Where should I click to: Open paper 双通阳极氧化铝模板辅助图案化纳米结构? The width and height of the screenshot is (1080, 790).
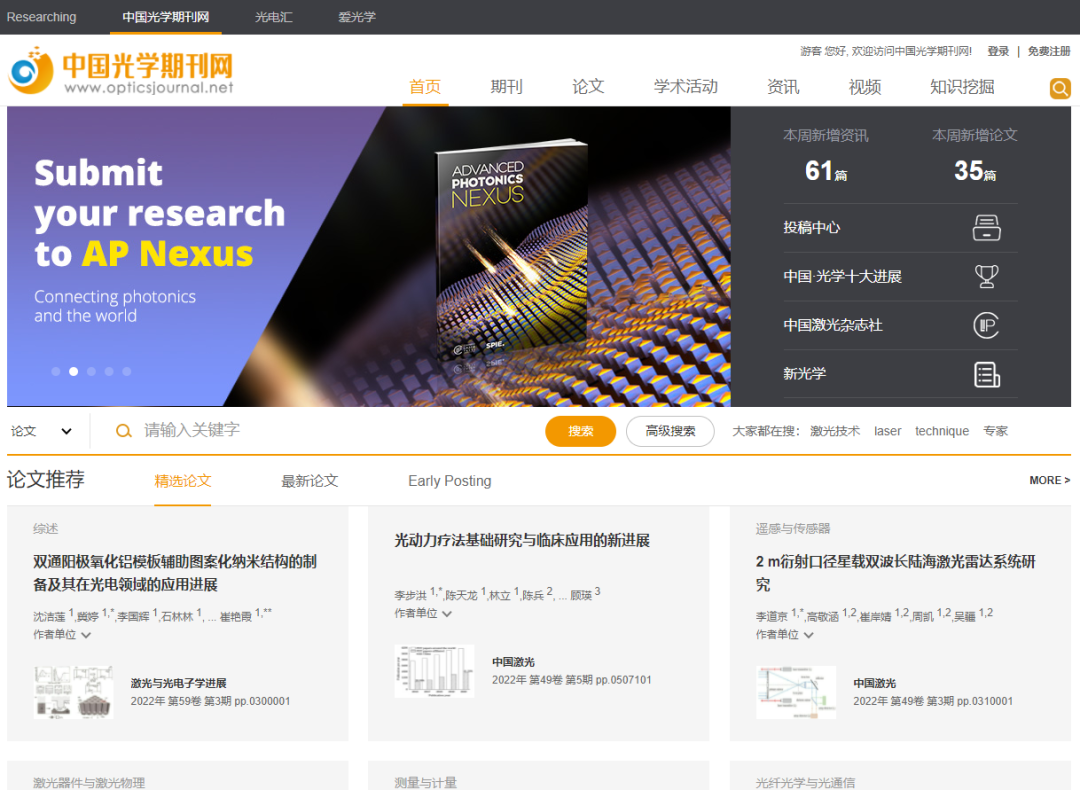[175, 573]
